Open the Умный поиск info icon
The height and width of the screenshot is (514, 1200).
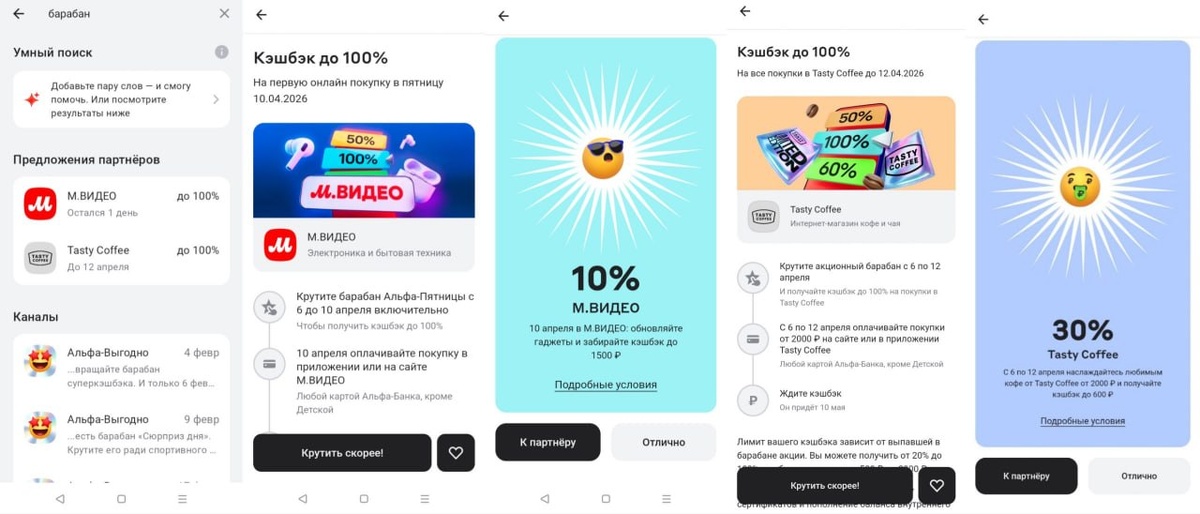pyautogui.click(x=221, y=52)
